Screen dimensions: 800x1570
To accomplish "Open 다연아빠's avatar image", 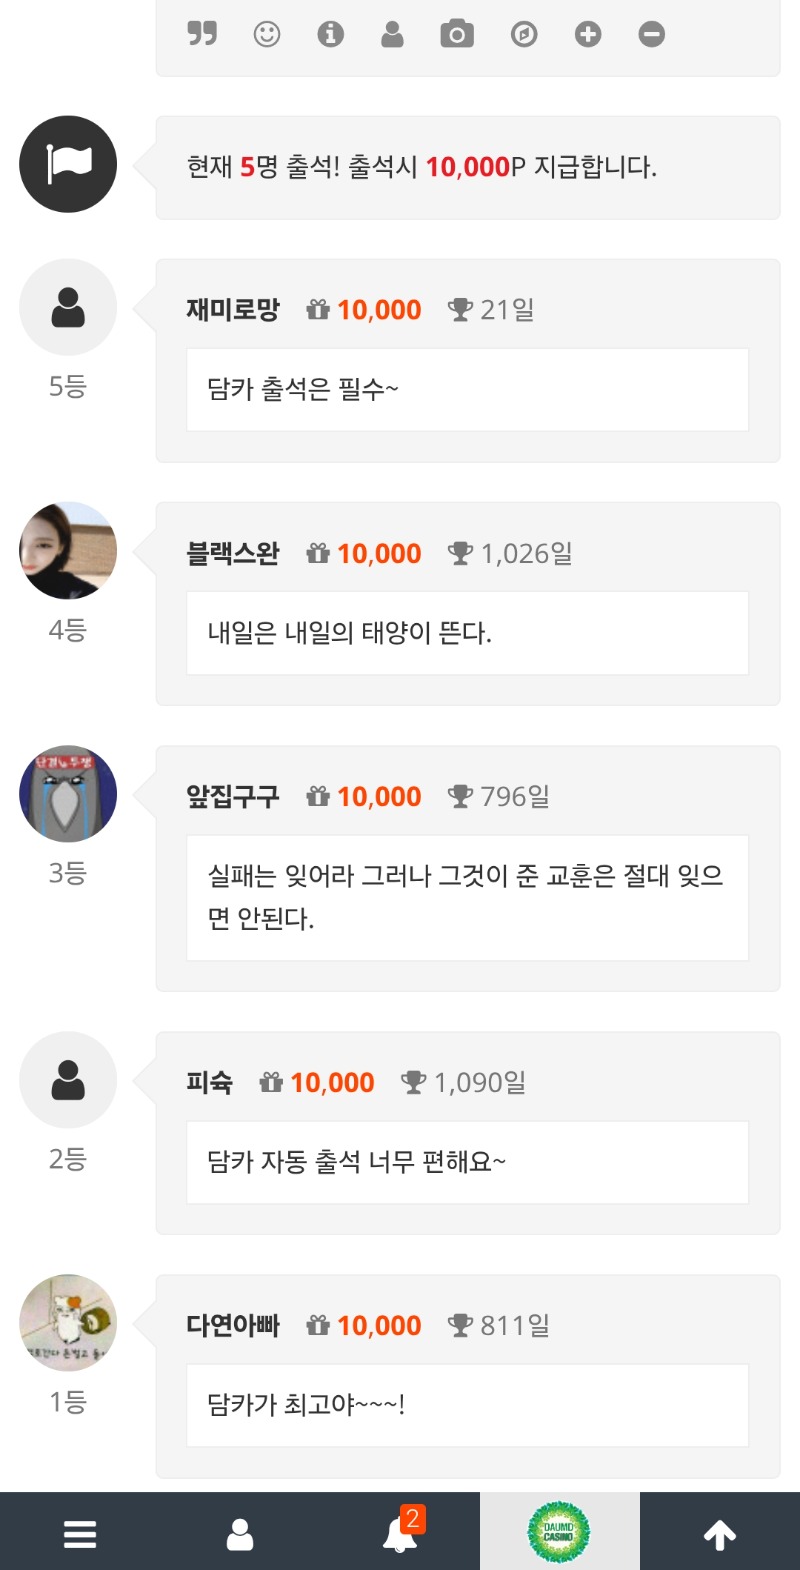I will coord(68,1323).
